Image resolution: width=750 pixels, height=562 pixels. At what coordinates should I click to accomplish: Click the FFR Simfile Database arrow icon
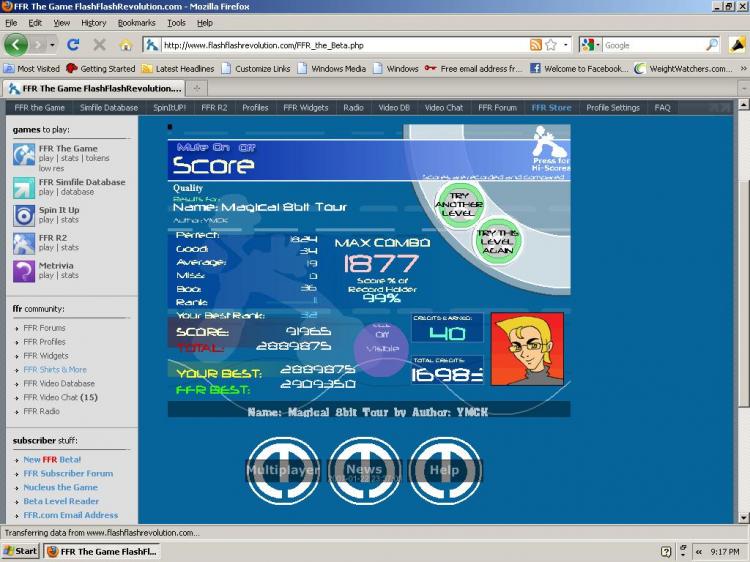[x=24, y=188]
